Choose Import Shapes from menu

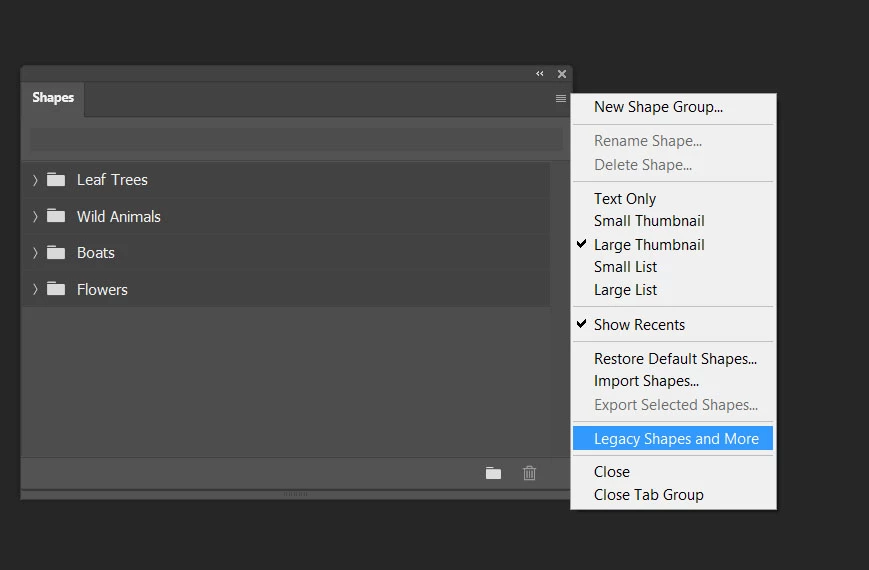673,381
